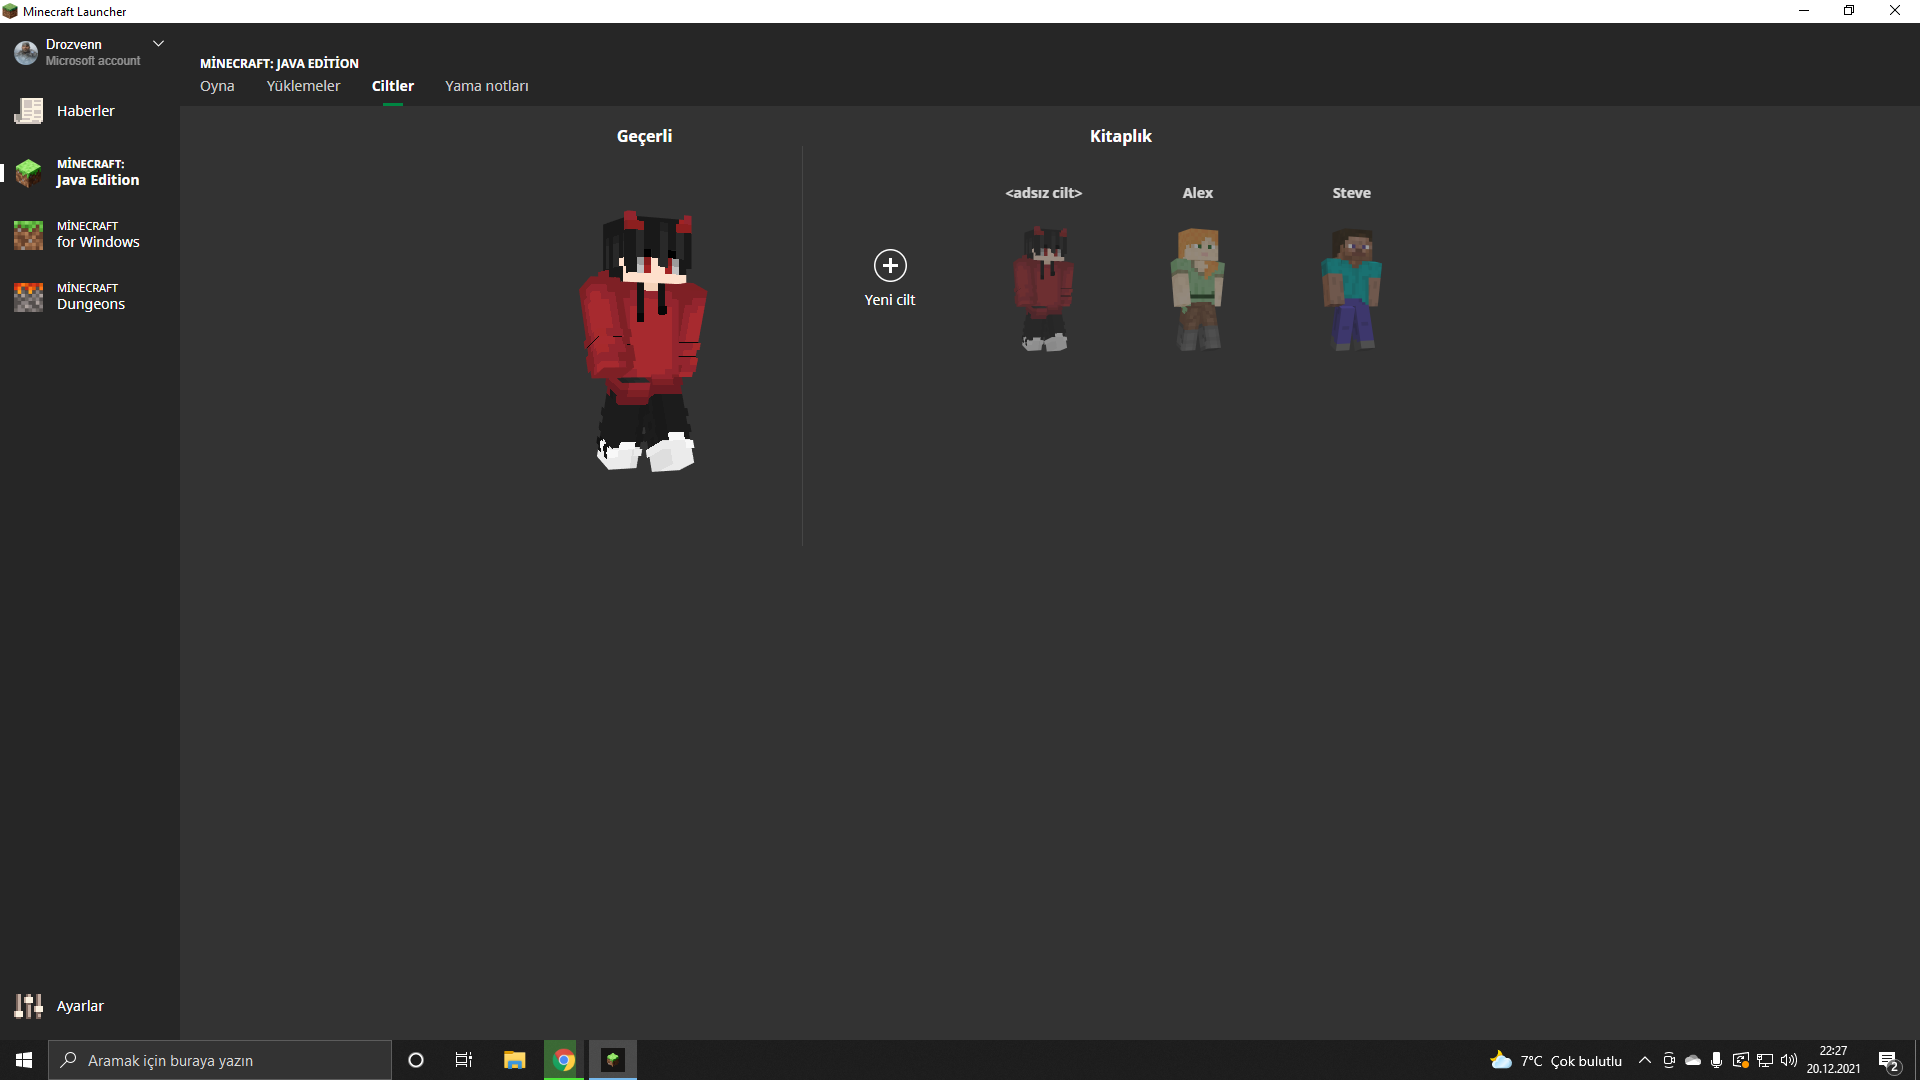
Task: Open the volume speaker tray icon
Action: [x=1789, y=1060]
